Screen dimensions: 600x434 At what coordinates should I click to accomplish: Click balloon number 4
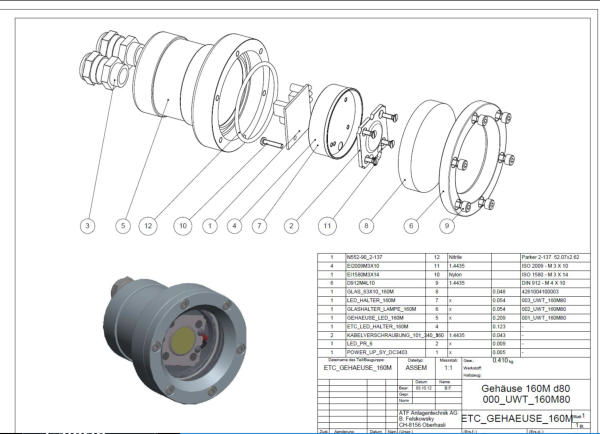coord(235,226)
